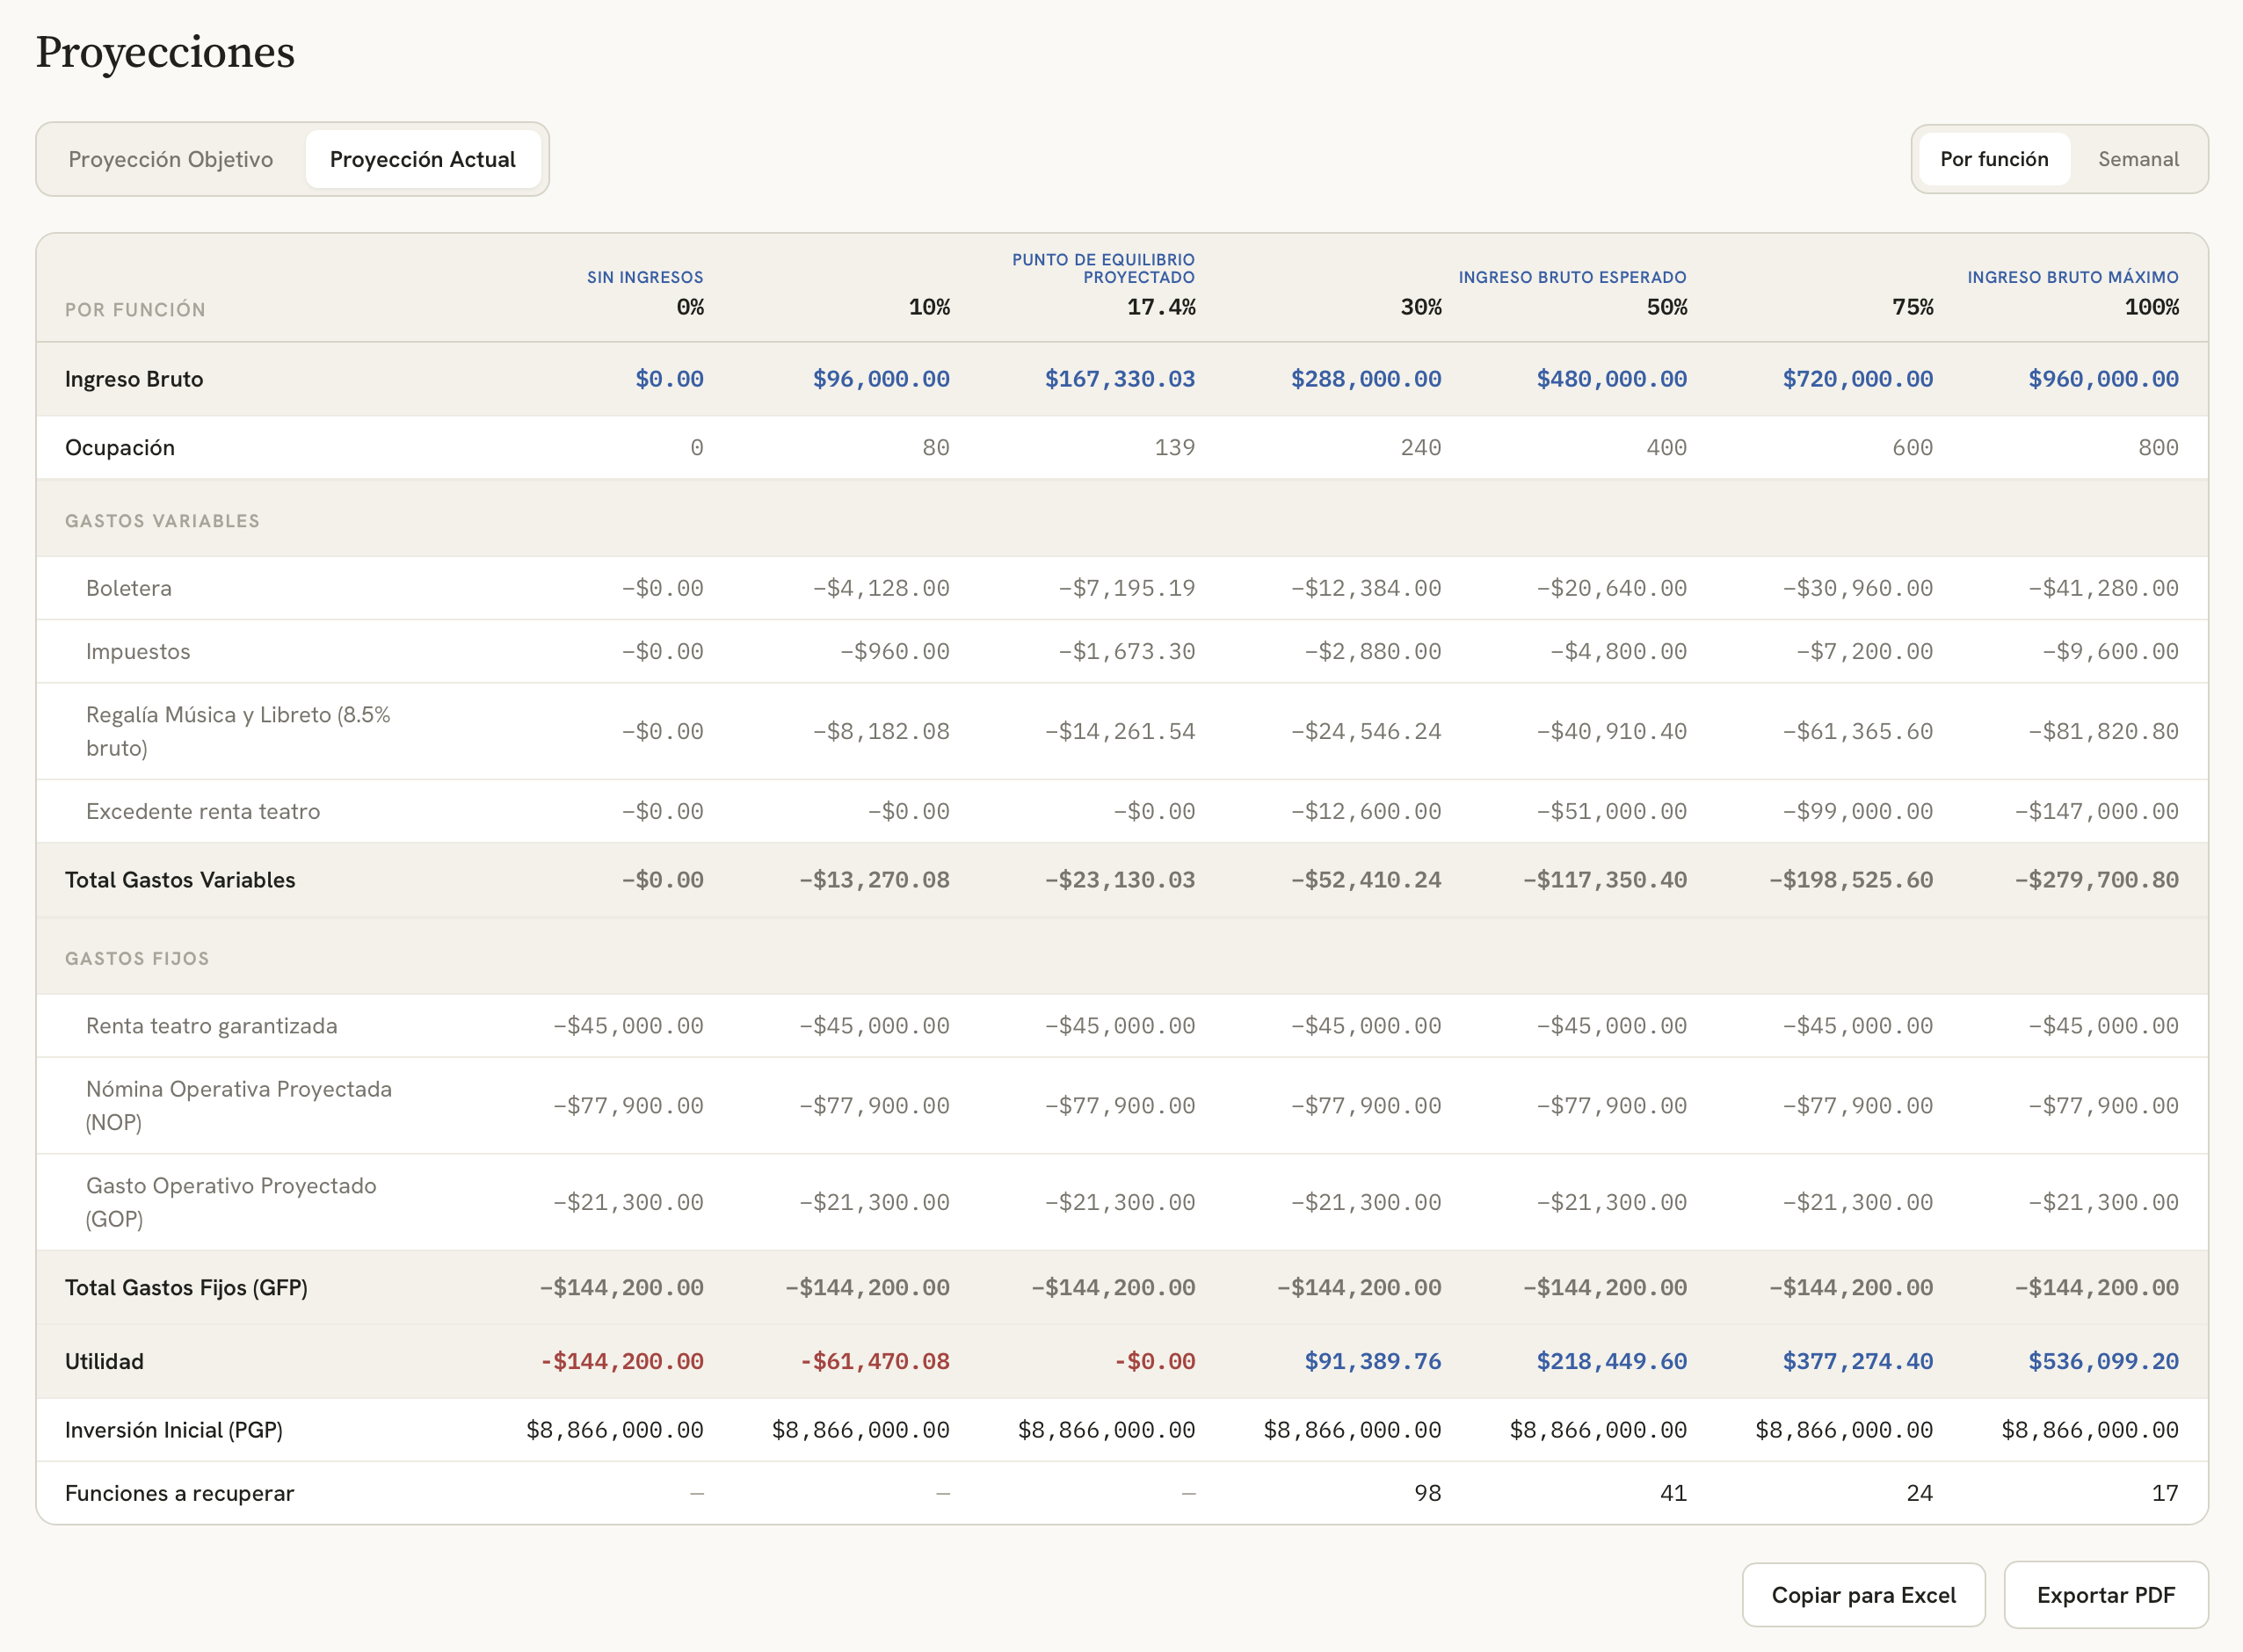Screen dimensions: 2243x1652
Task: Click the Copiar para Excel button
Action: click(x=1863, y=1595)
